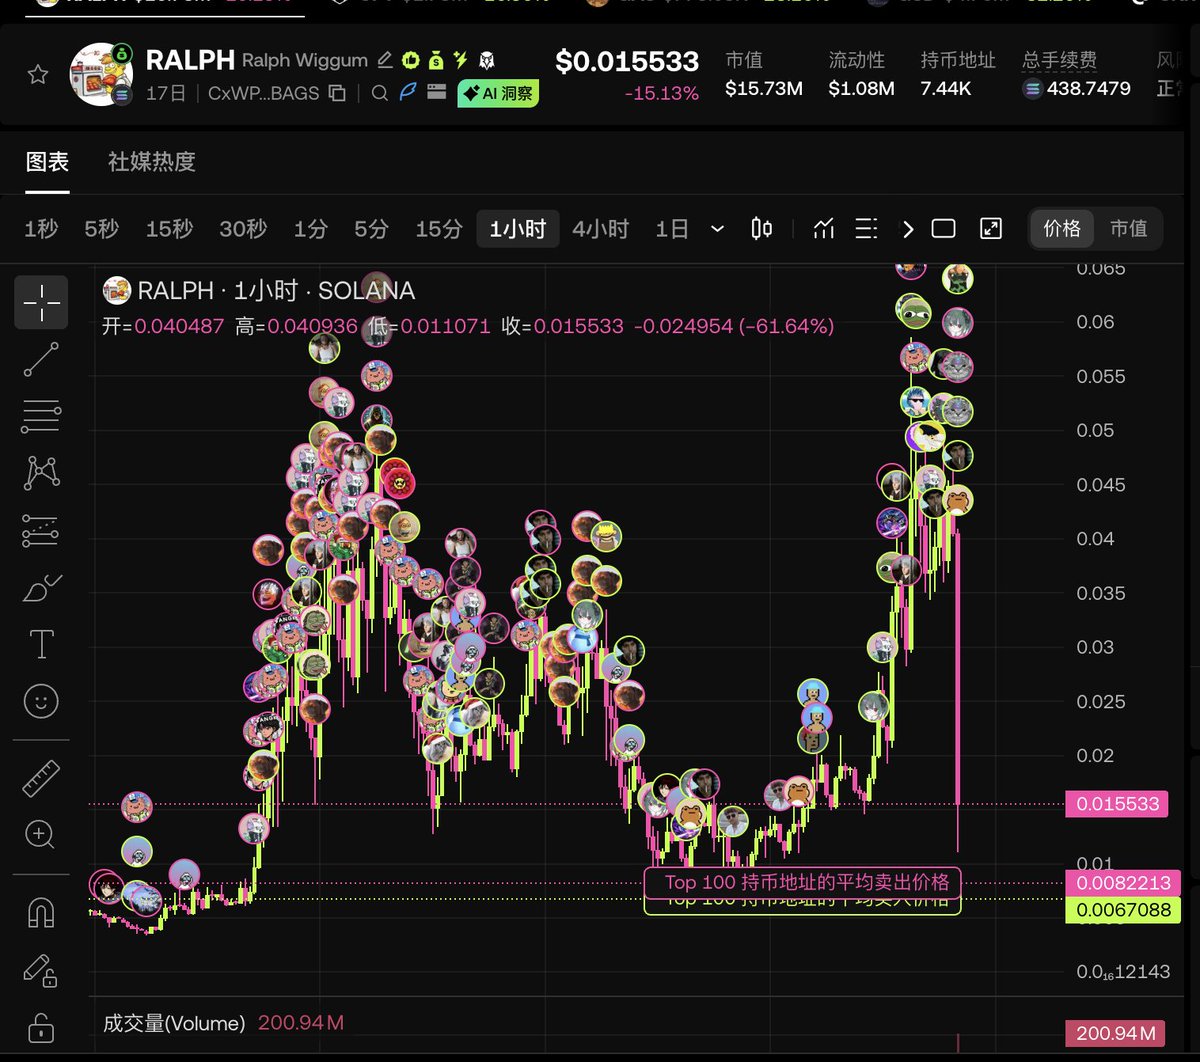Click the -15.13% price change value

point(662,93)
